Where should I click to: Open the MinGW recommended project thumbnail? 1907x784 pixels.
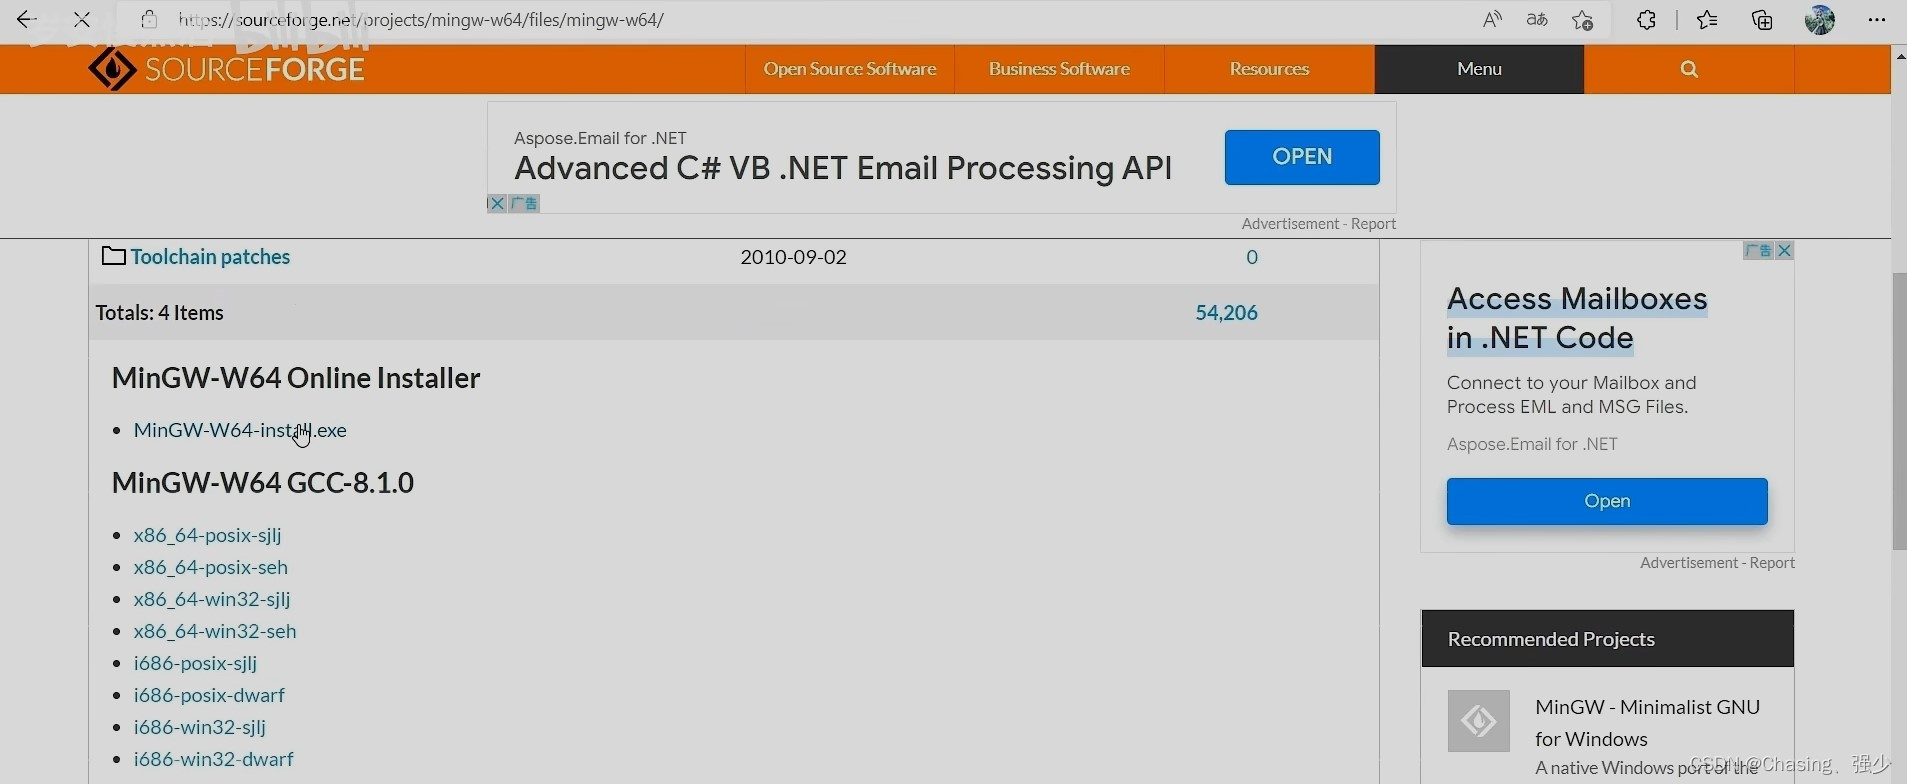[1479, 721]
